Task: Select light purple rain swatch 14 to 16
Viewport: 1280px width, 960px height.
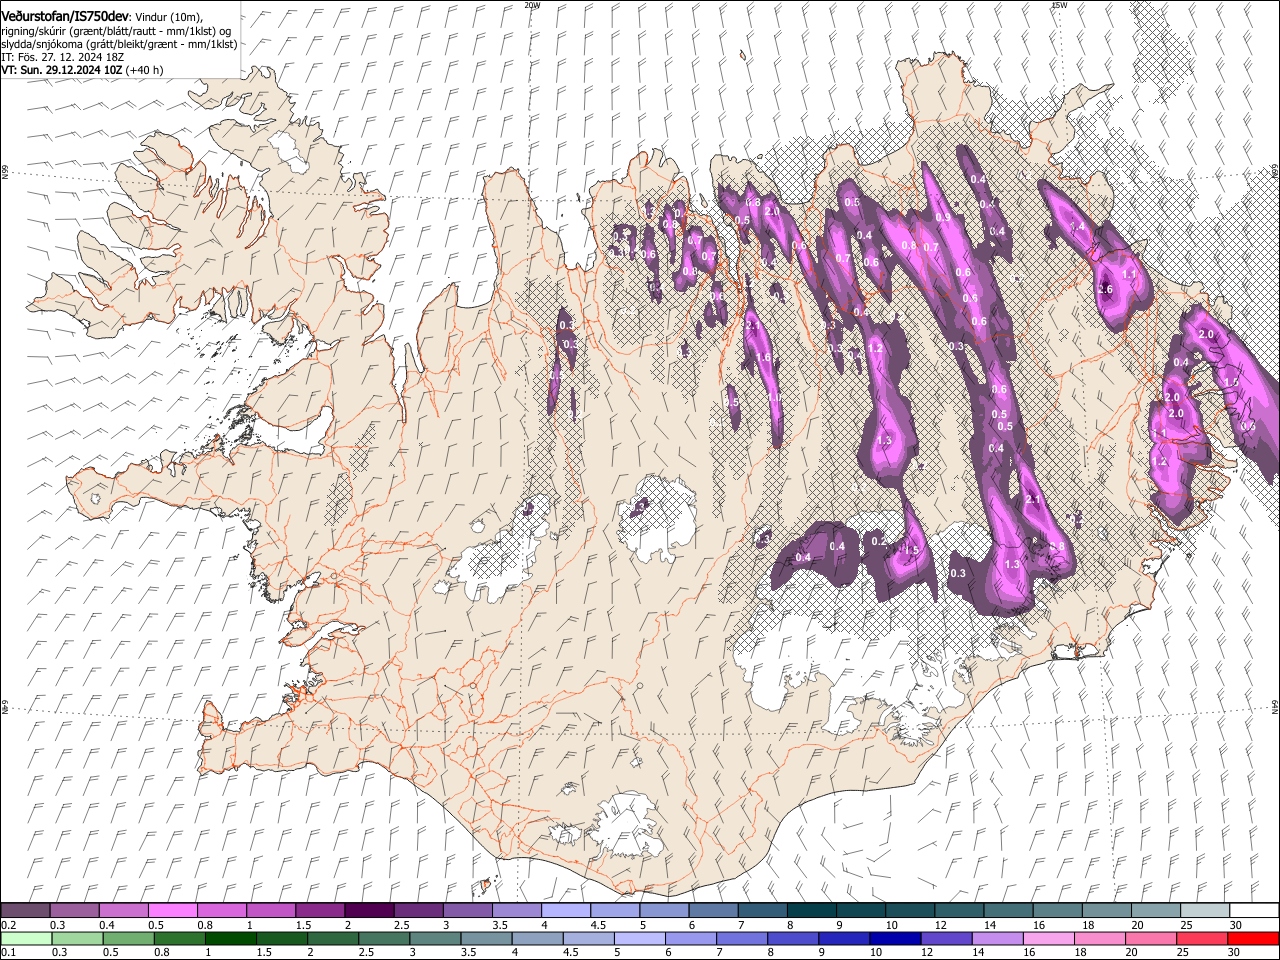Action: pos(997,938)
